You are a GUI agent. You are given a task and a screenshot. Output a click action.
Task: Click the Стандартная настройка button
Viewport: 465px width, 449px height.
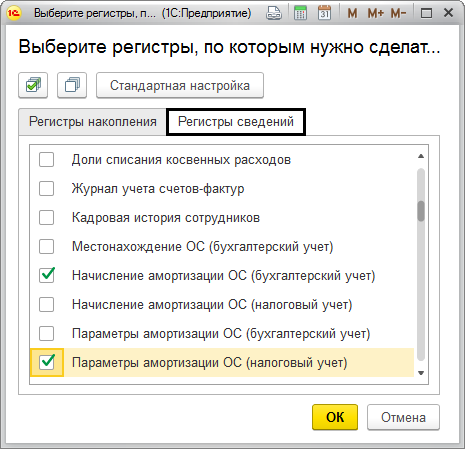click(180, 85)
